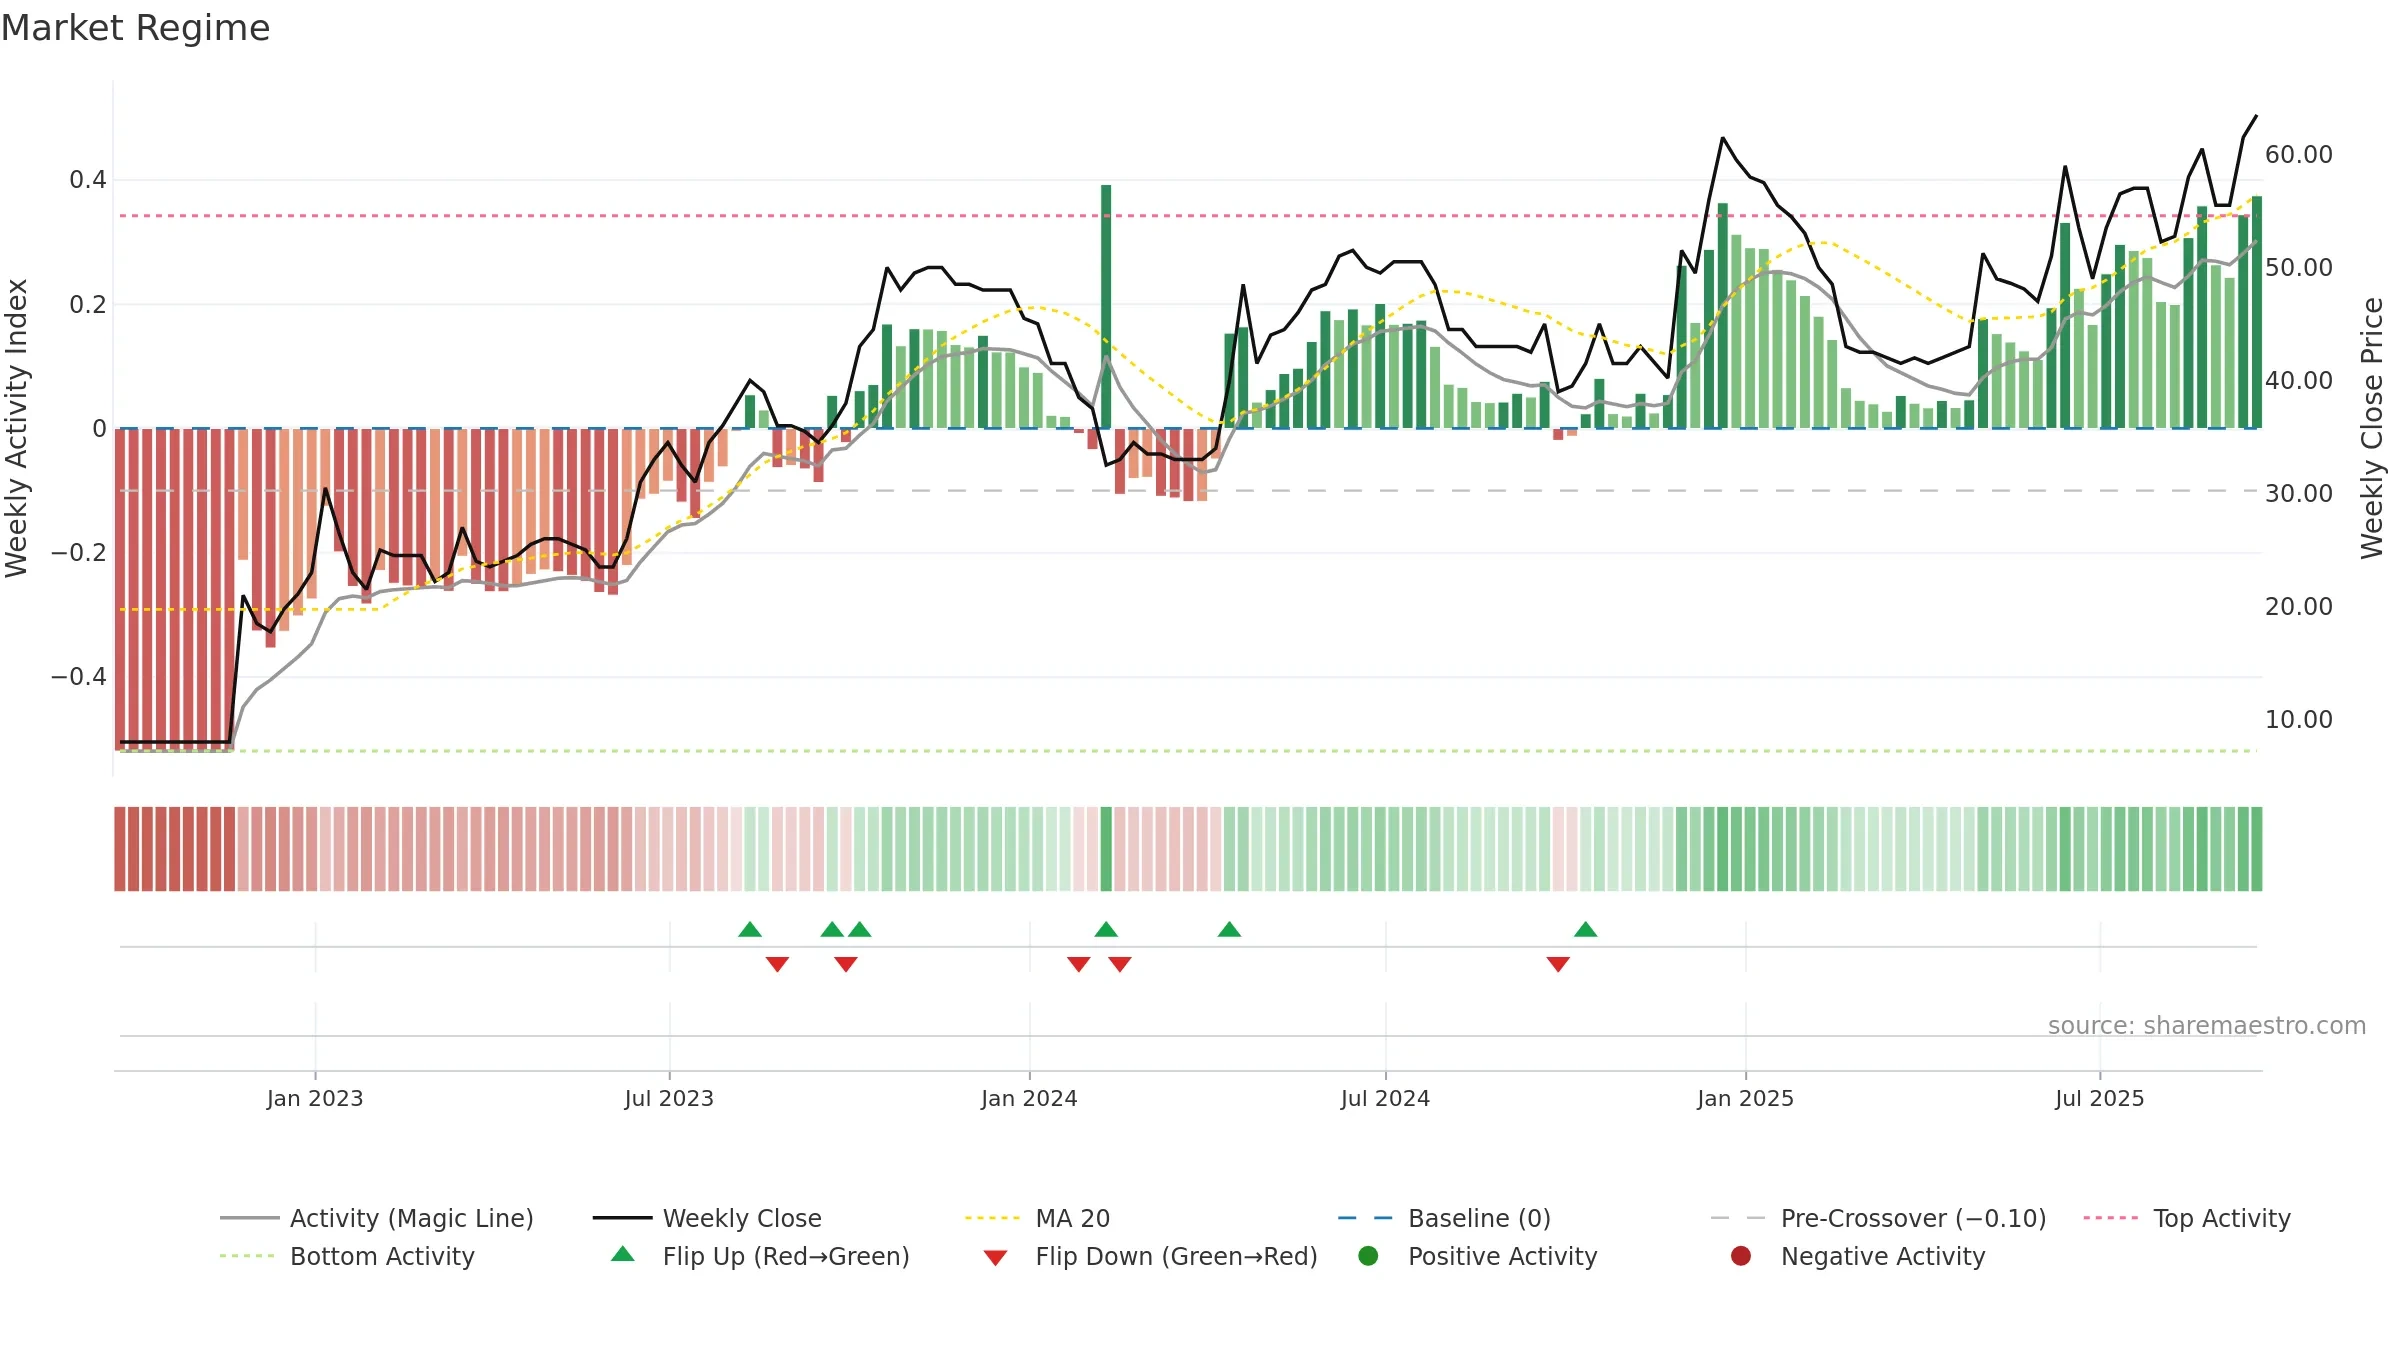The image size is (2400, 1350).
Task: Click the 10.00 price axis tick
Action: pyautogui.click(x=2298, y=720)
